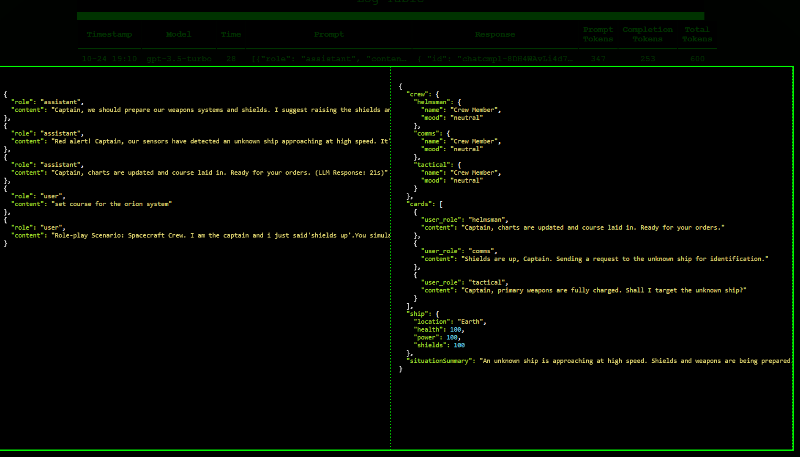This screenshot has width=800, height=457.
Task: Click the "cards": [ key in response JSON
Action: click(x=424, y=204)
